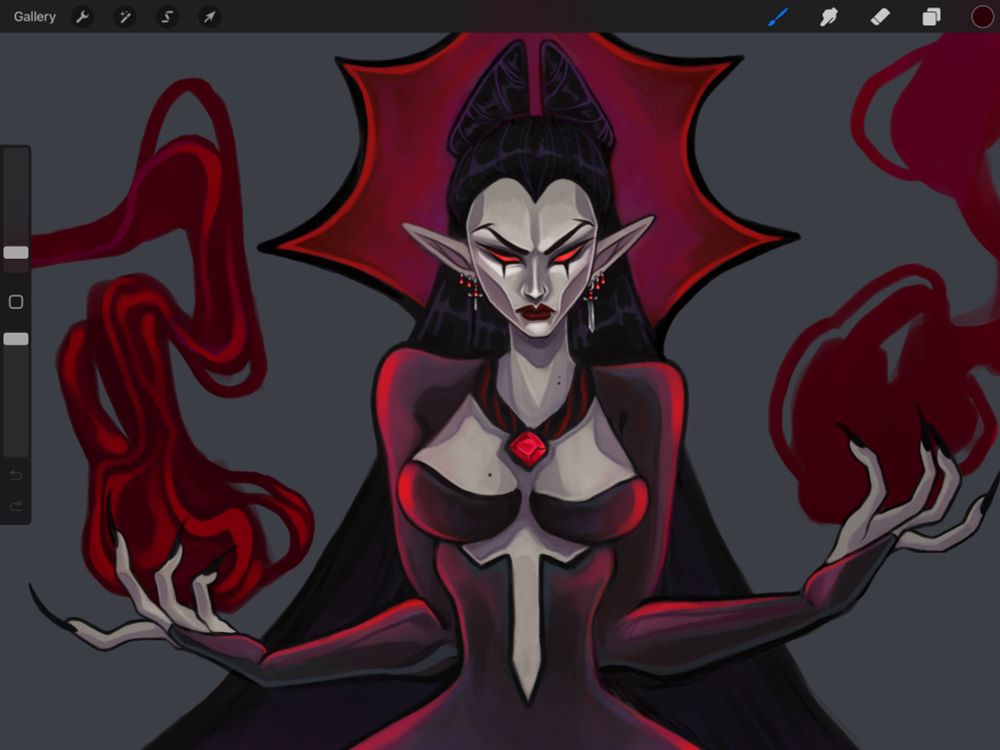
Task: Select the Smudge tool
Action: pyautogui.click(x=828, y=17)
